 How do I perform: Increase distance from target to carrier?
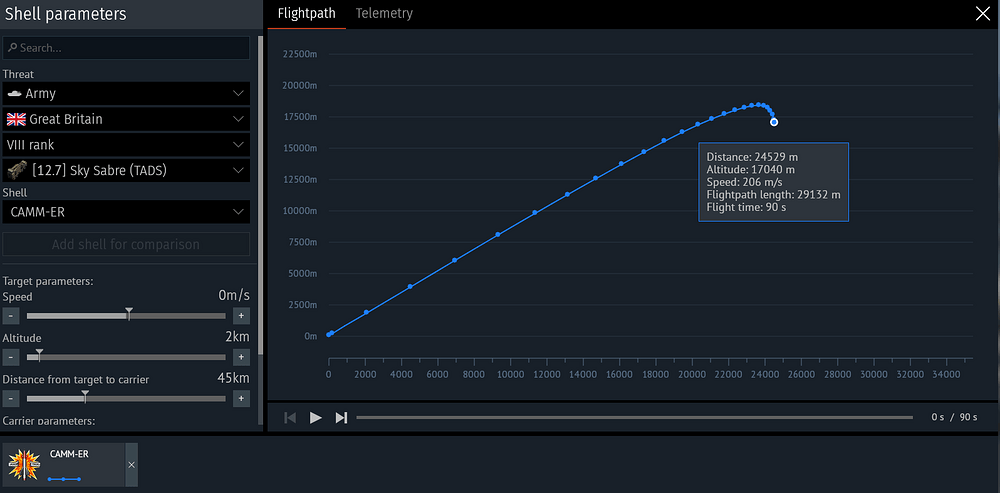point(241,399)
